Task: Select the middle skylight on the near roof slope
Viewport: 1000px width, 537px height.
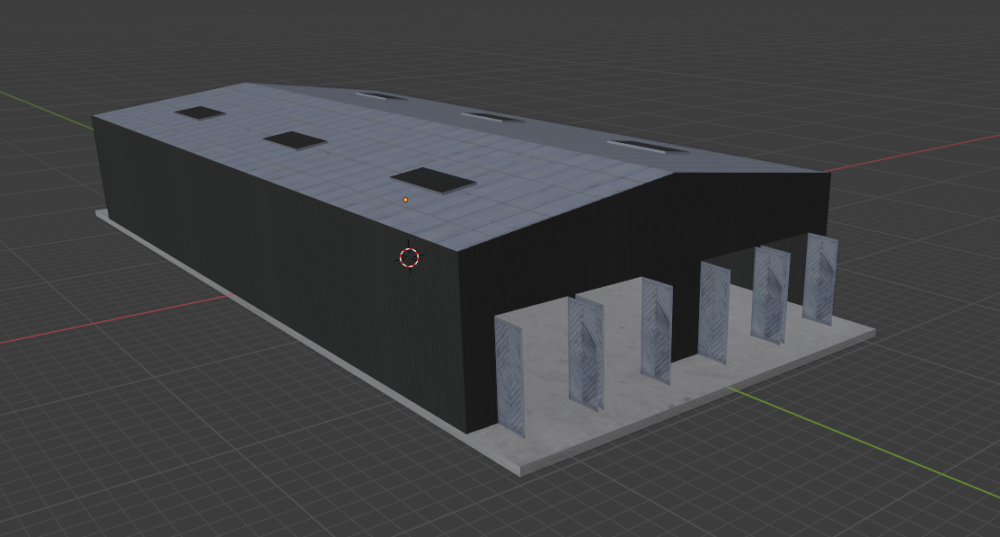Action: click(x=295, y=140)
